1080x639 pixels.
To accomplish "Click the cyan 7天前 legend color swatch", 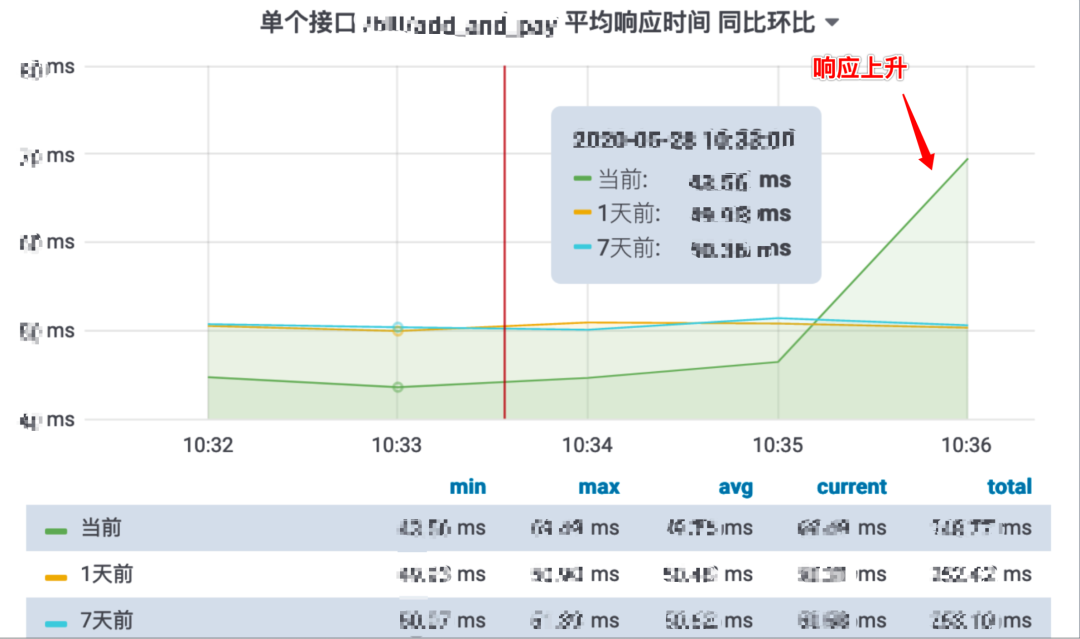I will pyautogui.click(x=56, y=623).
